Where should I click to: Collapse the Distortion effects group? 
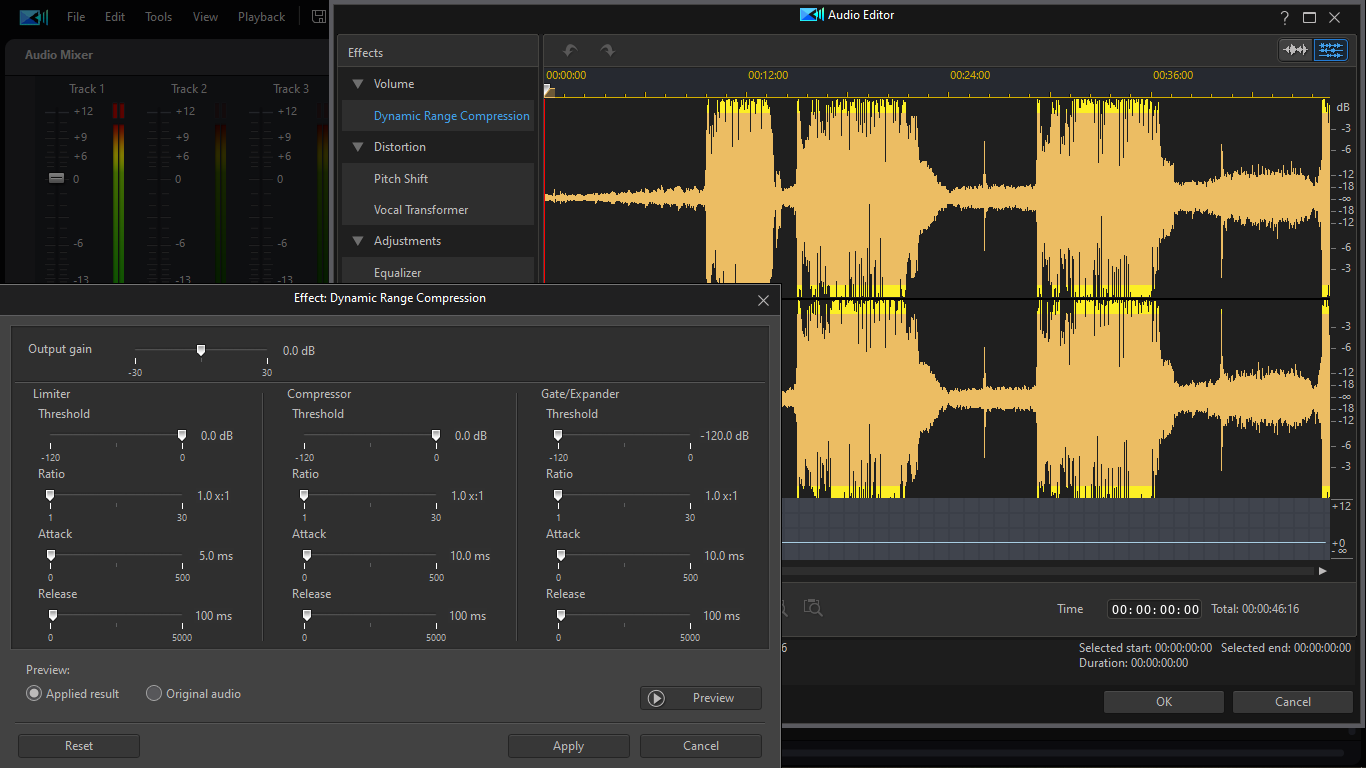coord(357,147)
